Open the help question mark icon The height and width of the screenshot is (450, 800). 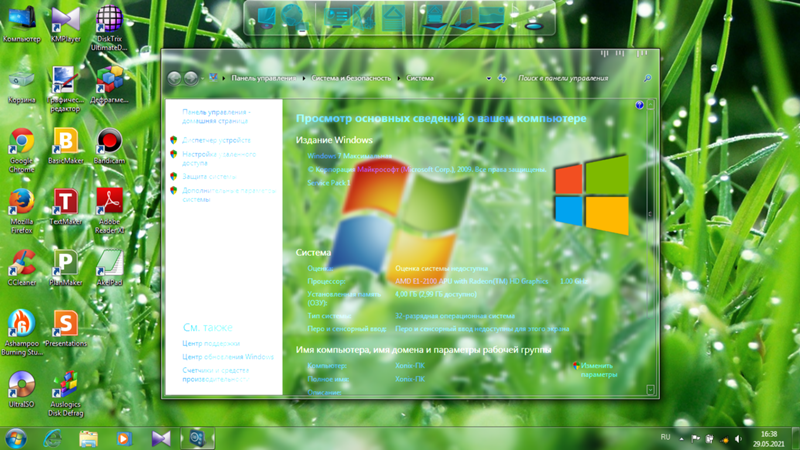[639, 105]
